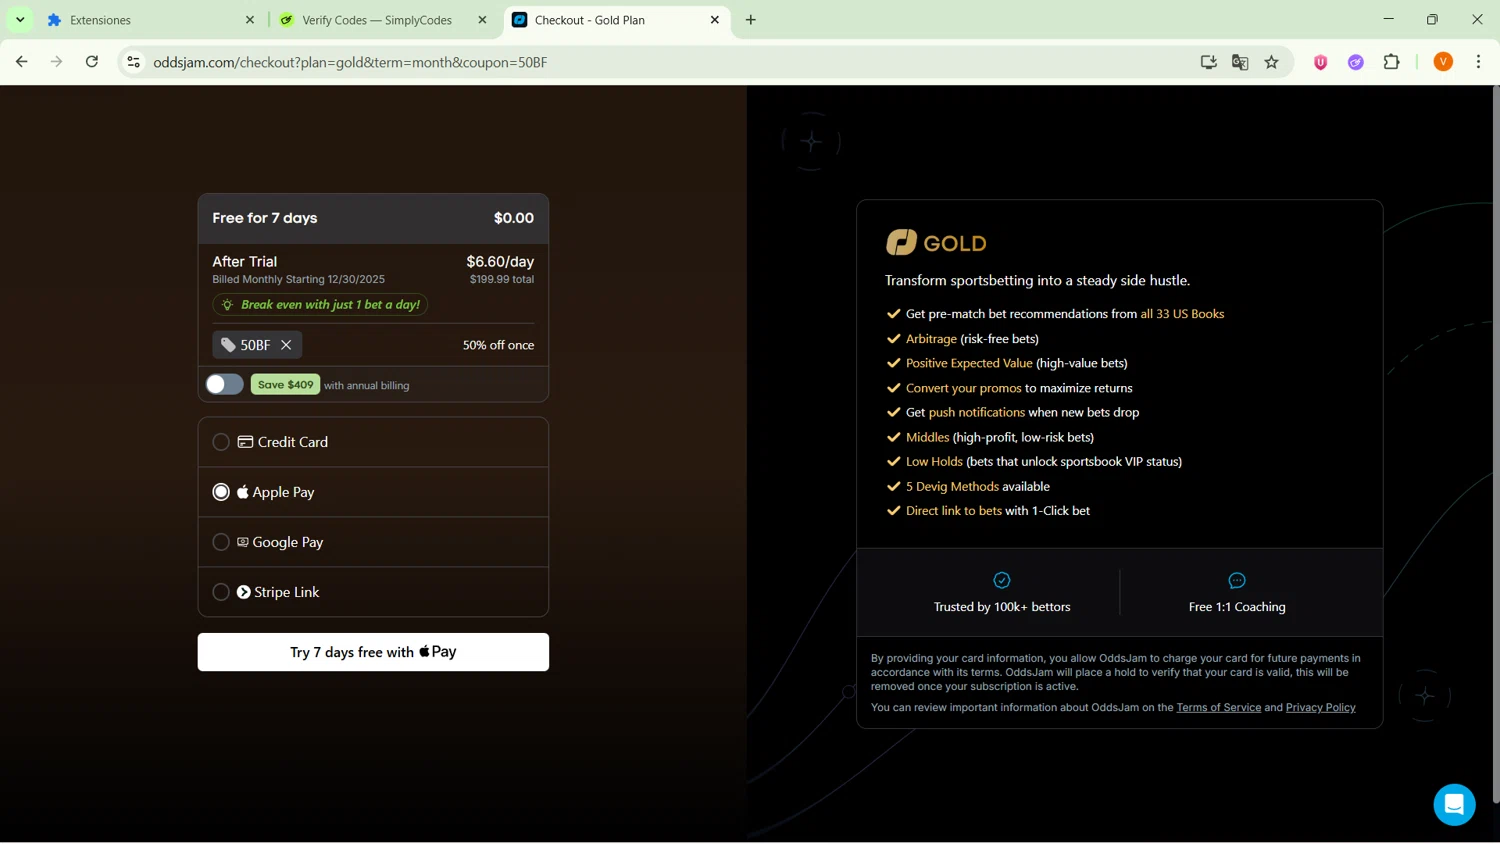Choose Google Pay as payment method
The width and height of the screenshot is (1500, 844).
373,542
